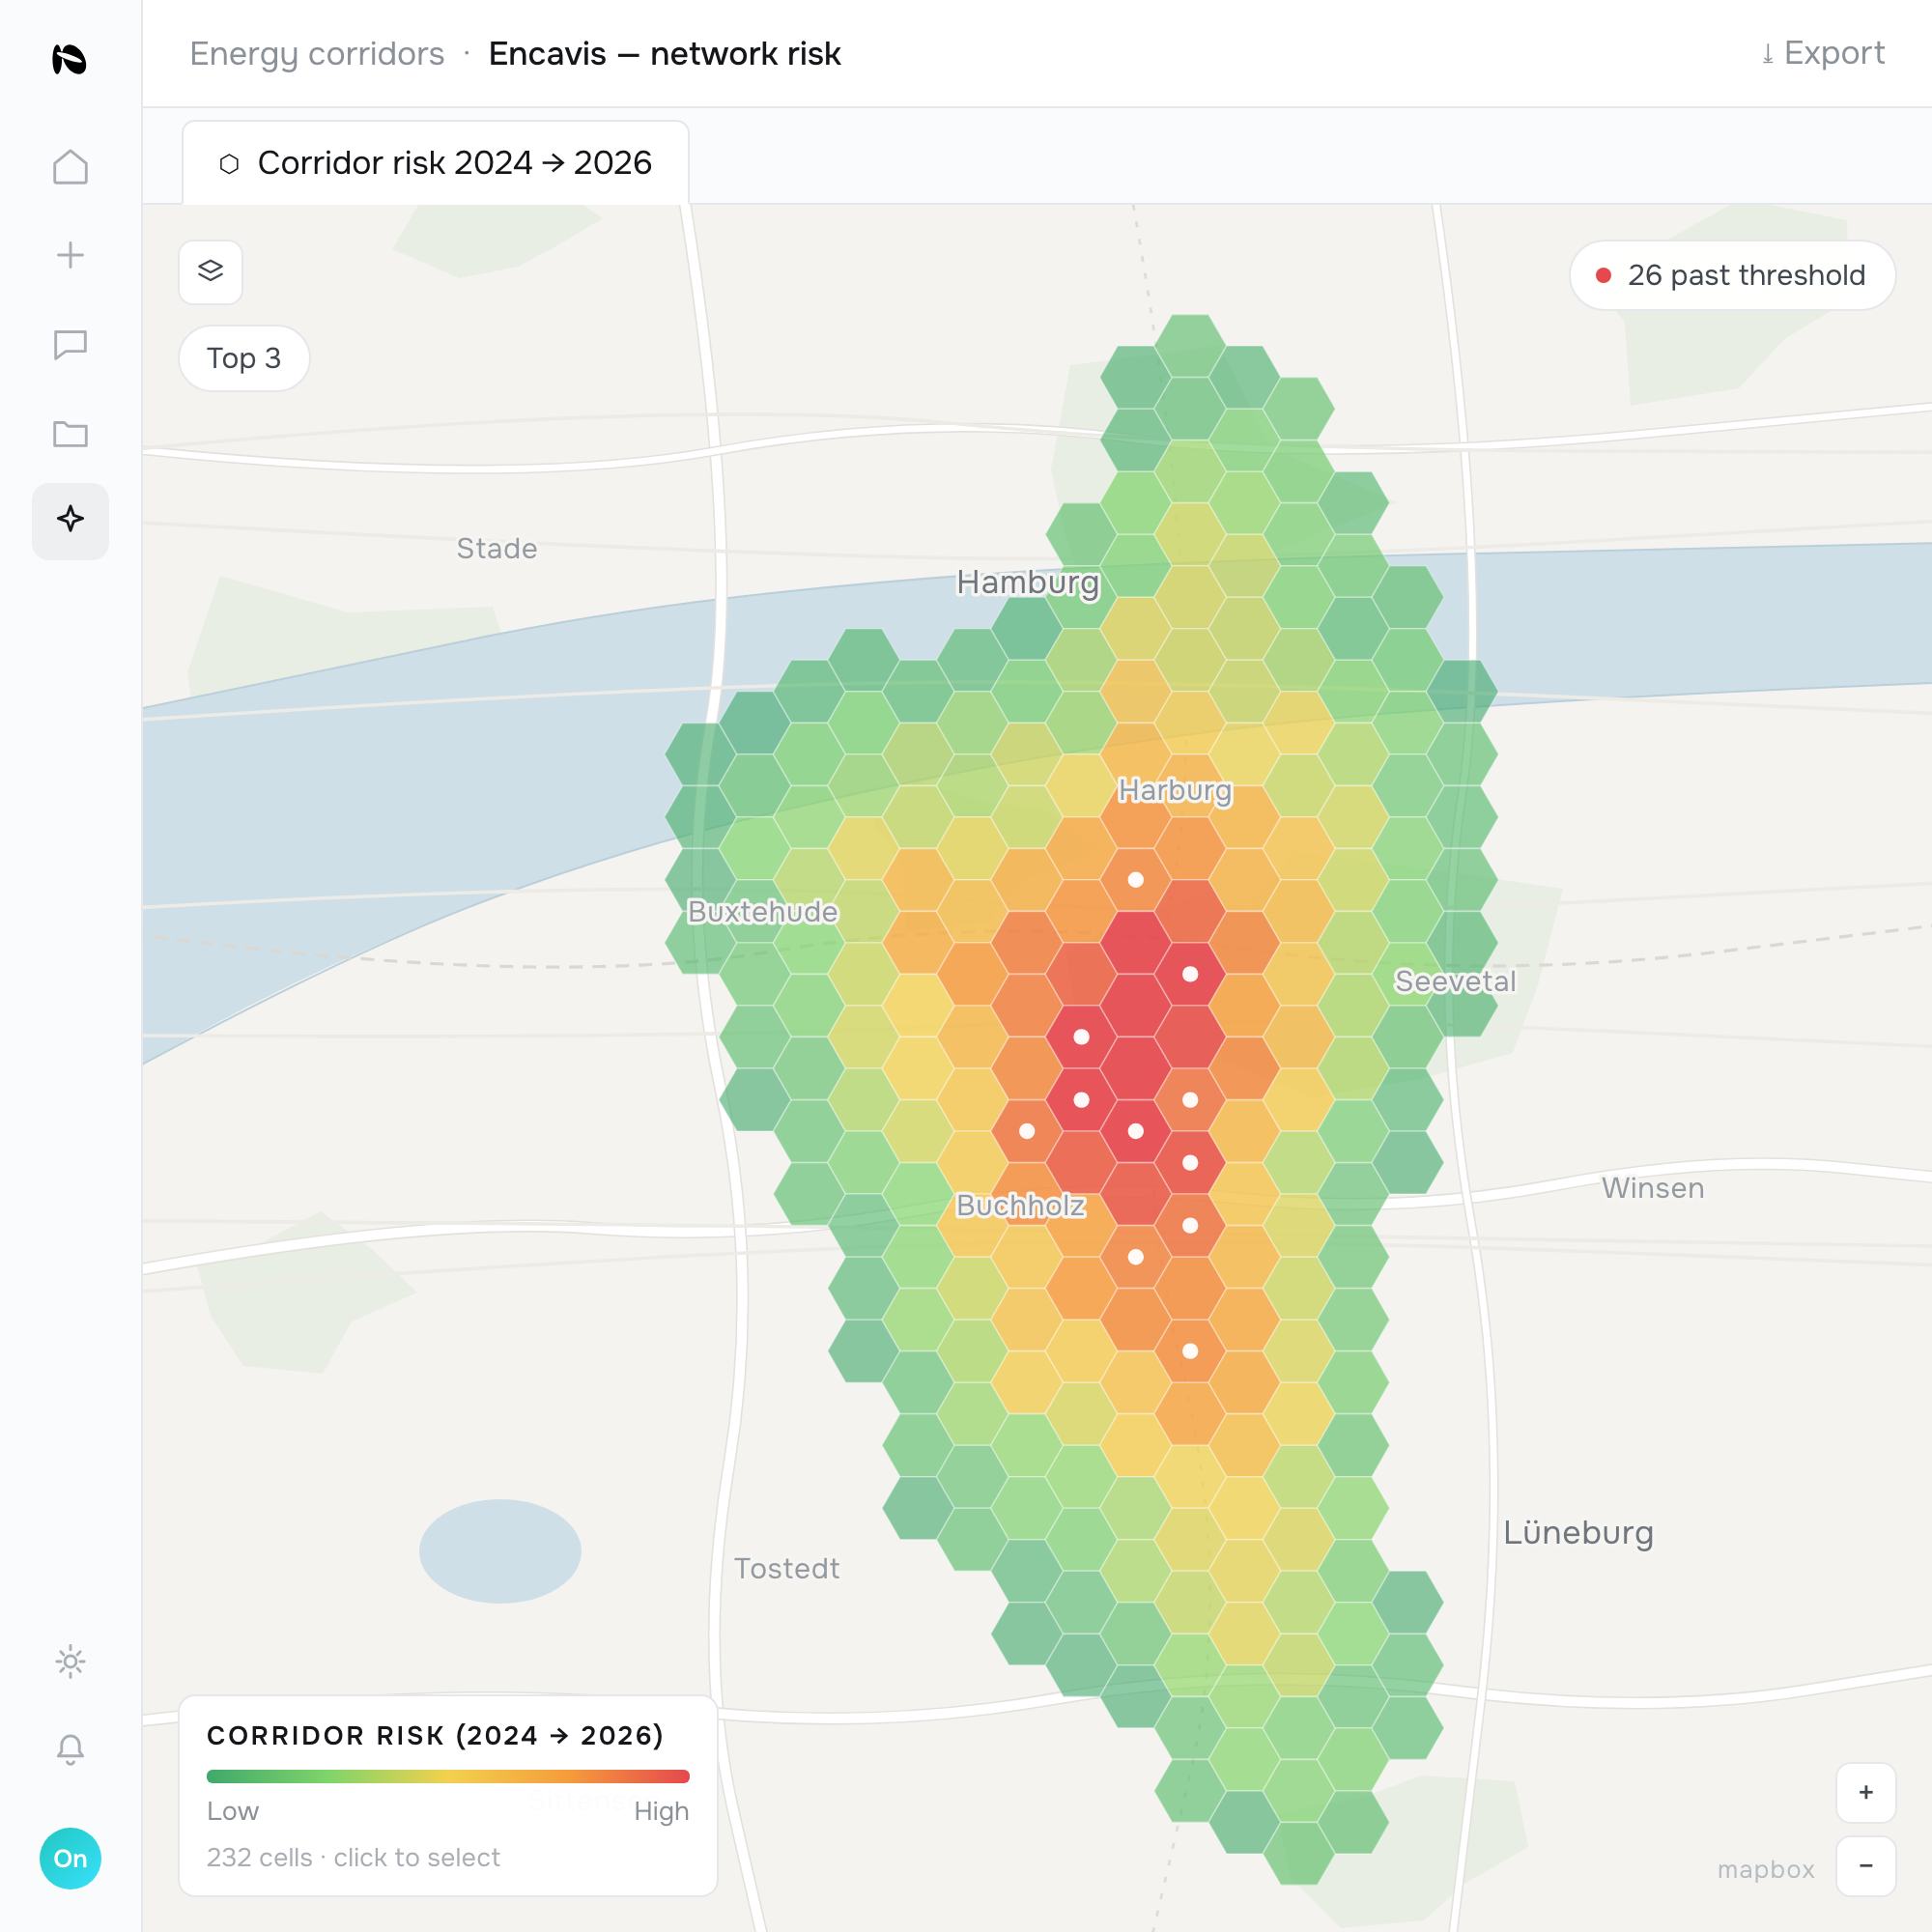Viewport: 1932px width, 1932px height.
Task: Click the Tostedt map label
Action: pyautogui.click(x=787, y=1569)
